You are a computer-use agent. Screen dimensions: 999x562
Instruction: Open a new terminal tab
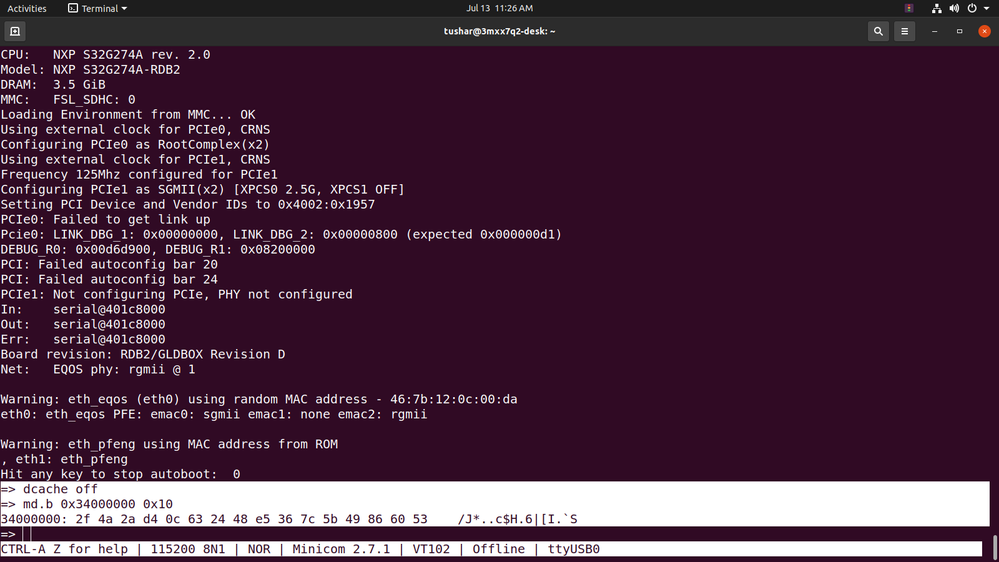(15, 31)
